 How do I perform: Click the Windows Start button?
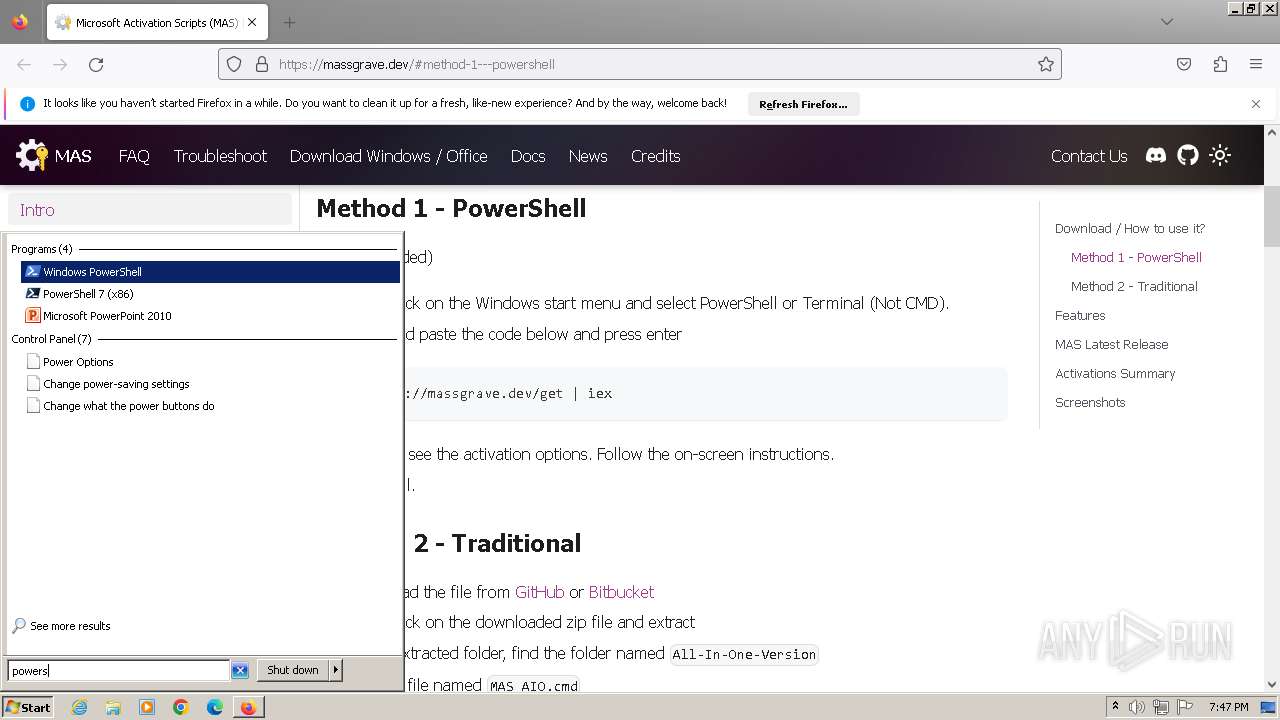tap(27, 707)
